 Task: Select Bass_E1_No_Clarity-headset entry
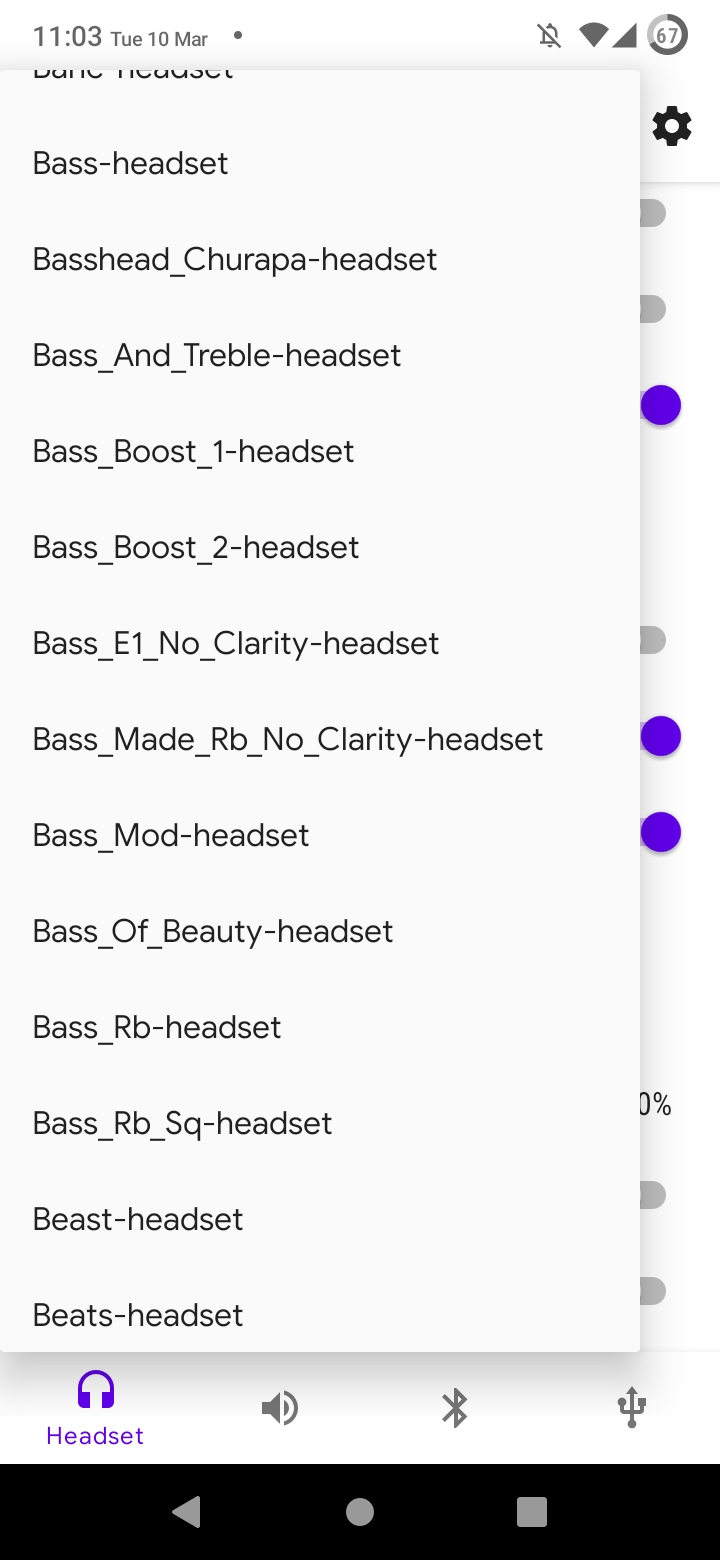[320, 643]
